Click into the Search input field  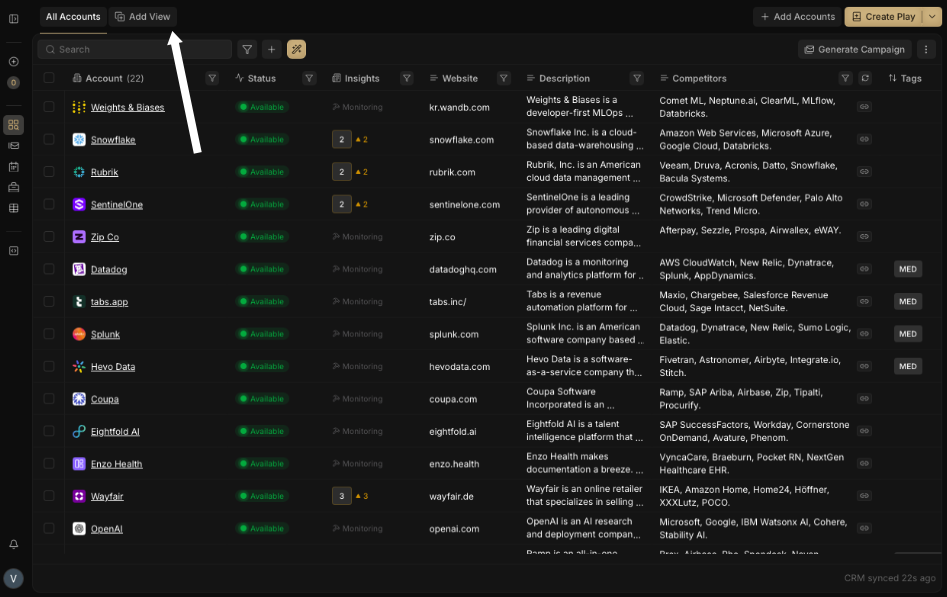140,49
